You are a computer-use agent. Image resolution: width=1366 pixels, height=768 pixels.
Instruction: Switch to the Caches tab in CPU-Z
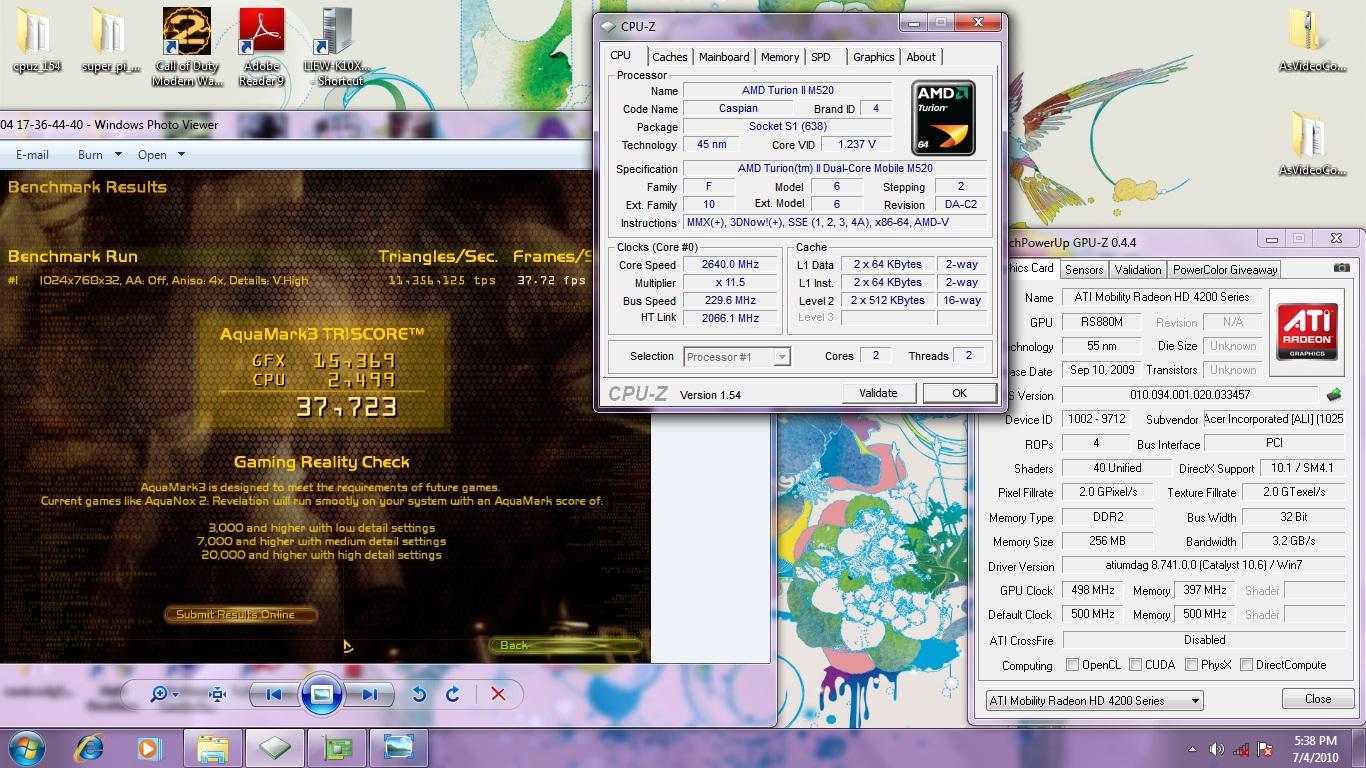669,57
